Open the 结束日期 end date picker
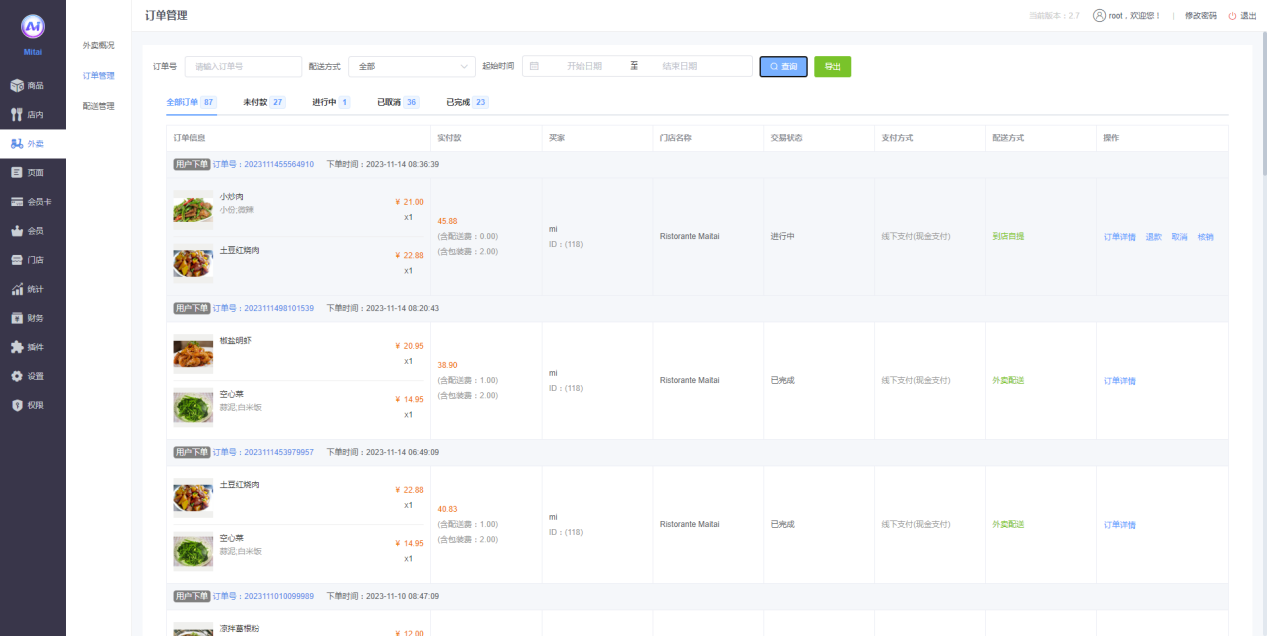Image resolution: width=1267 pixels, height=636 pixels. (679, 66)
